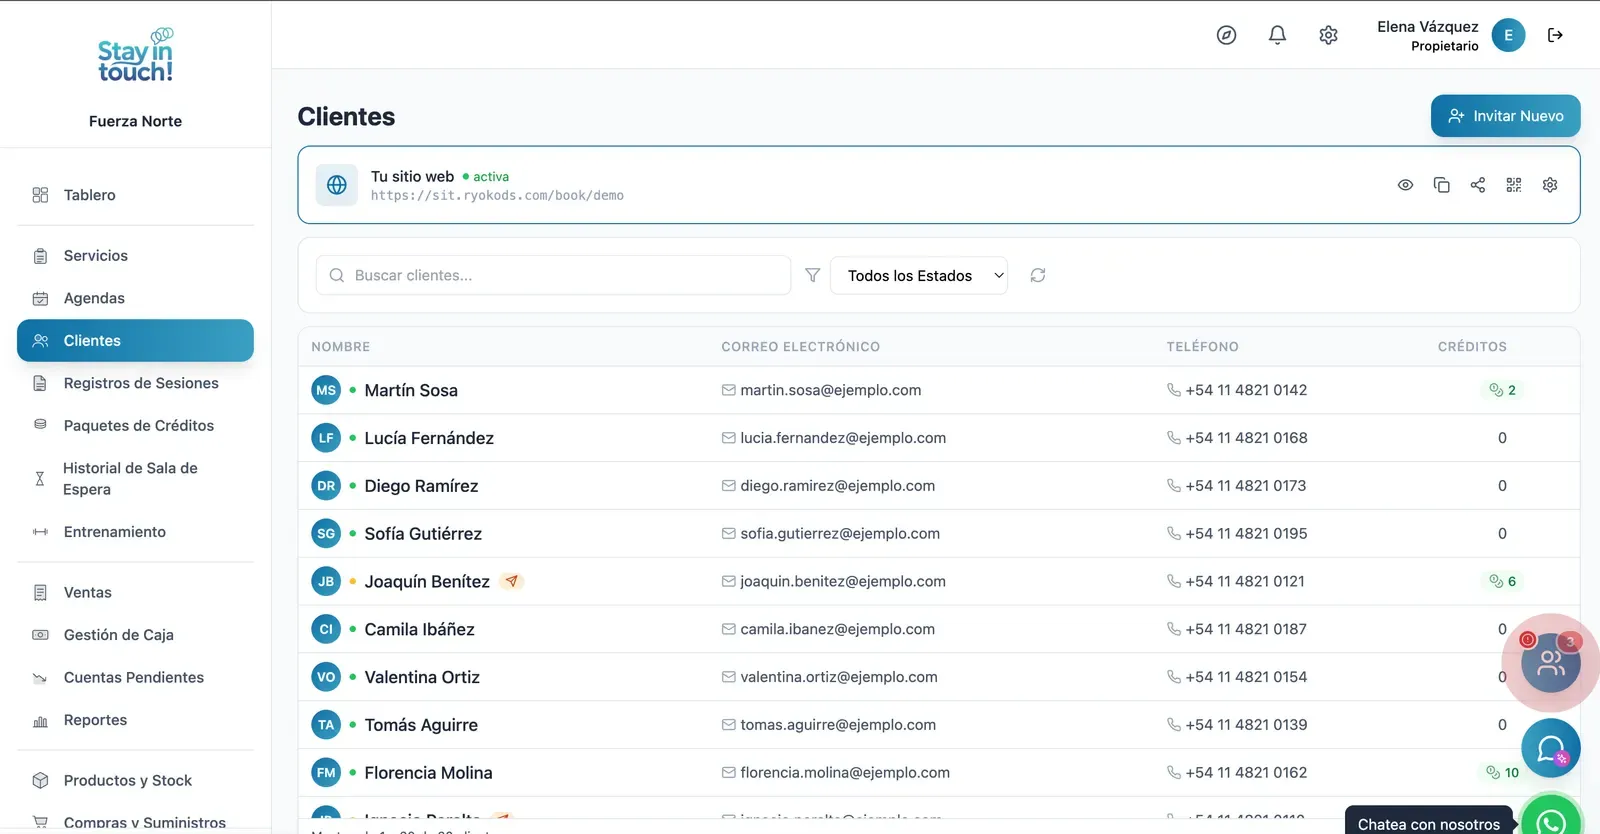Click Elena Vázquez profile avatar
Image resolution: width=1600 pixels, height=834 pixels.
(1508, 35)
